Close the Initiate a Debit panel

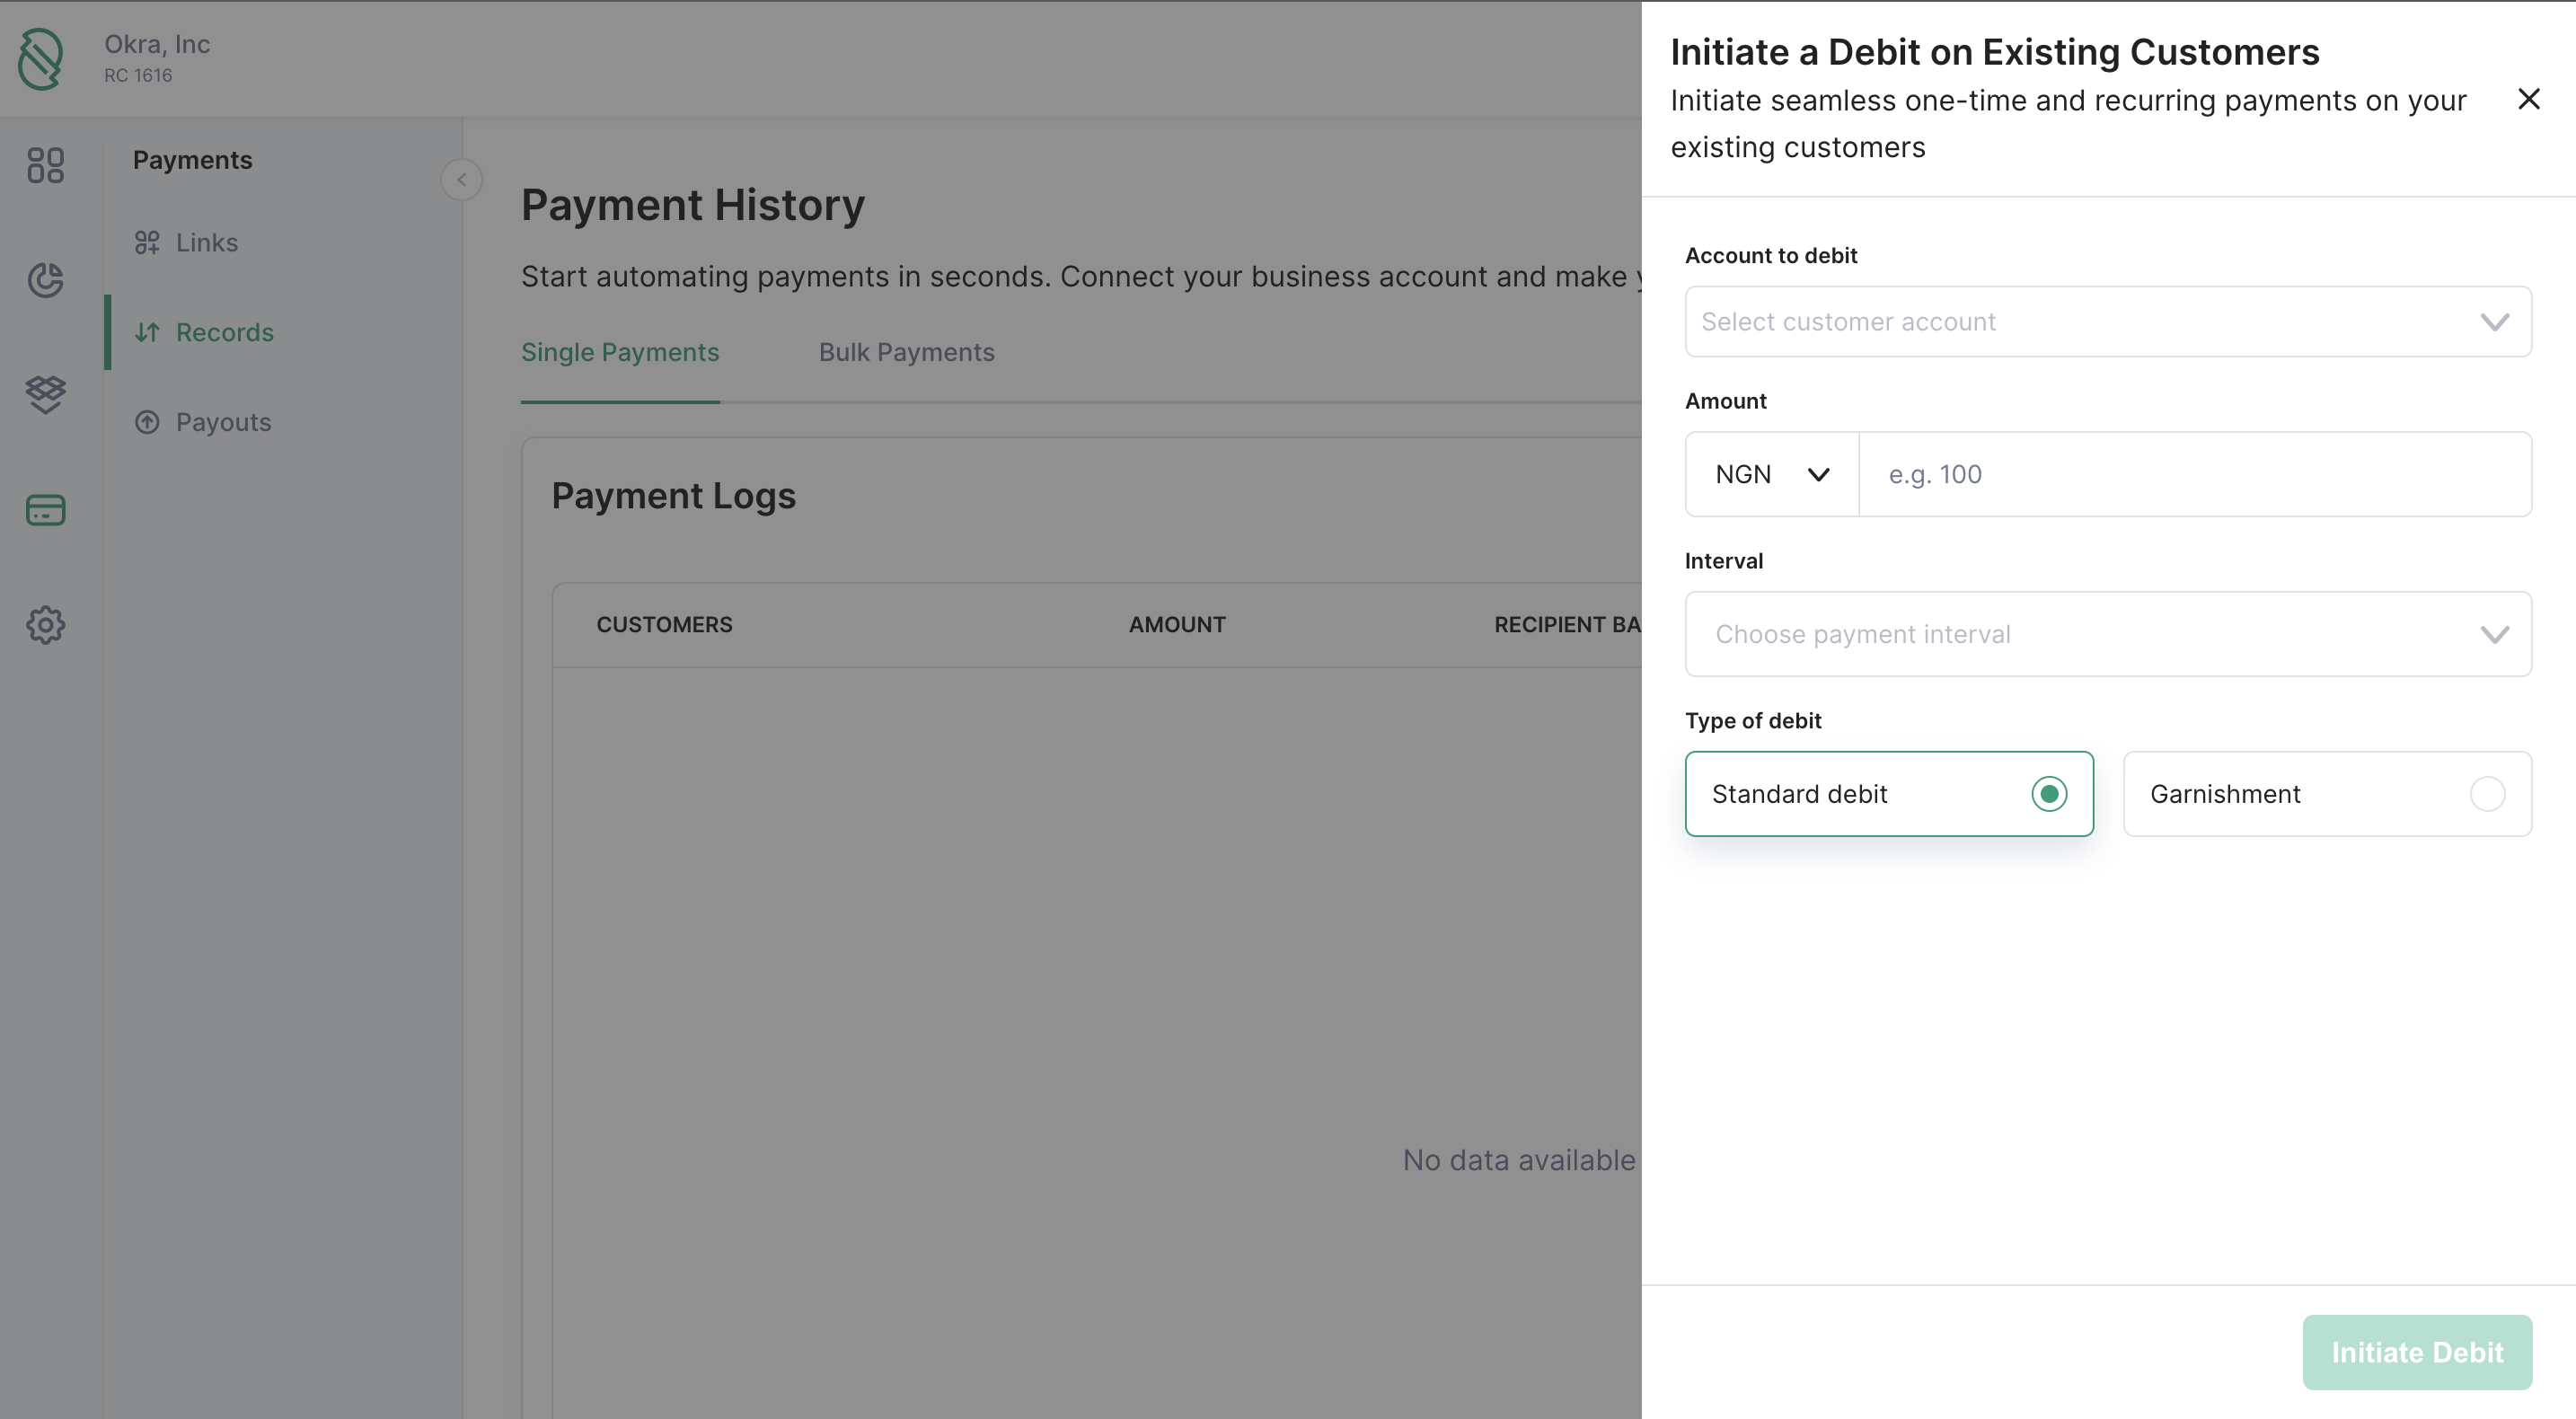[2528, 99]
